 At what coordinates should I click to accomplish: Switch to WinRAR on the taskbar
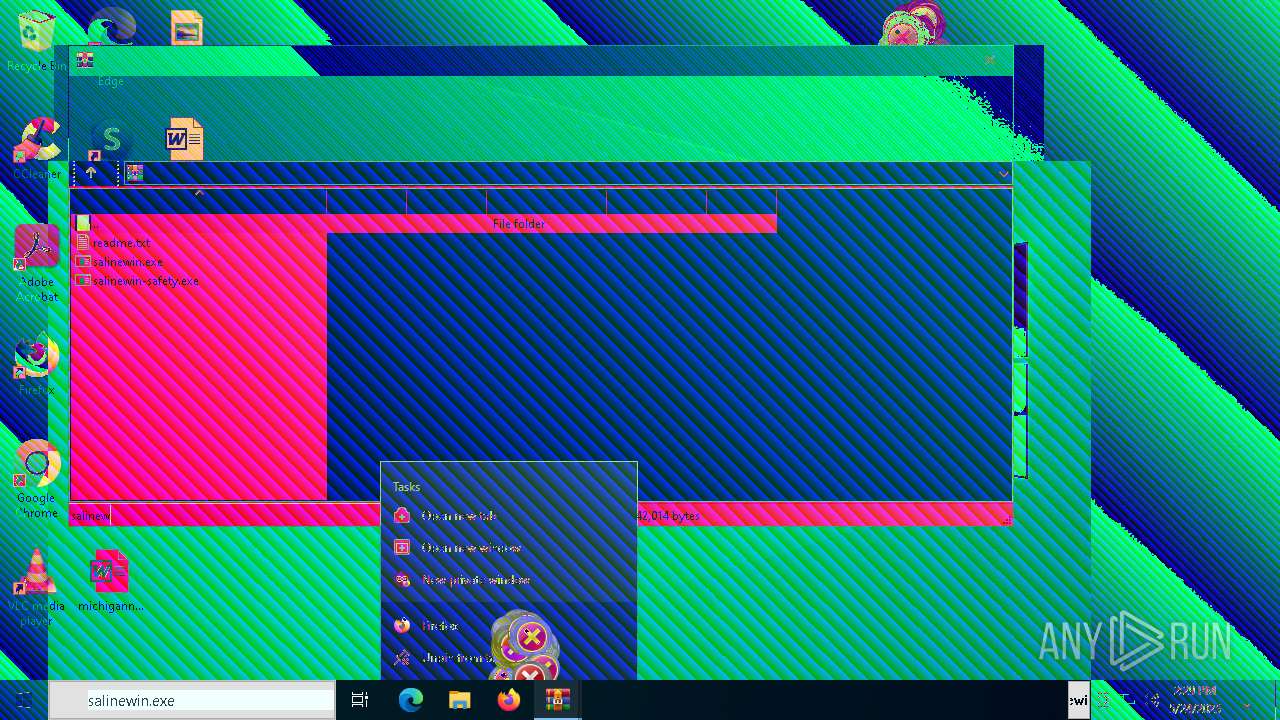[557, 701]
